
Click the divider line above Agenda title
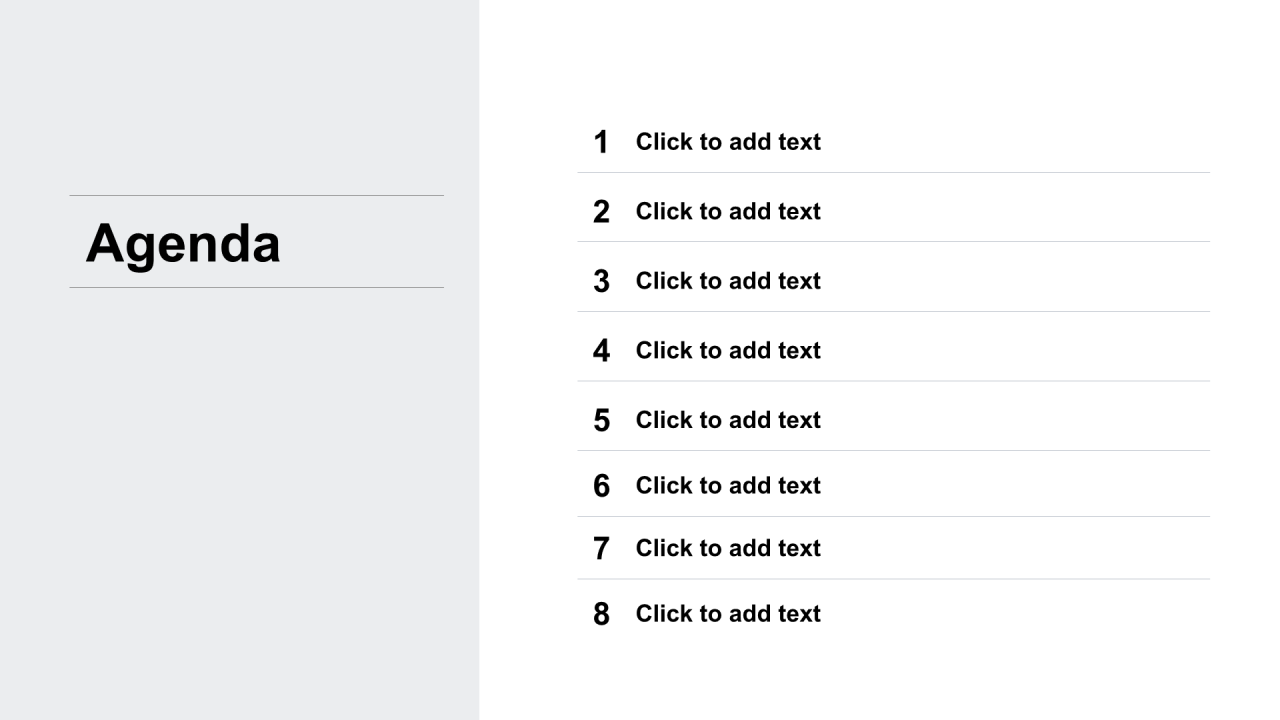pos(256,195)
